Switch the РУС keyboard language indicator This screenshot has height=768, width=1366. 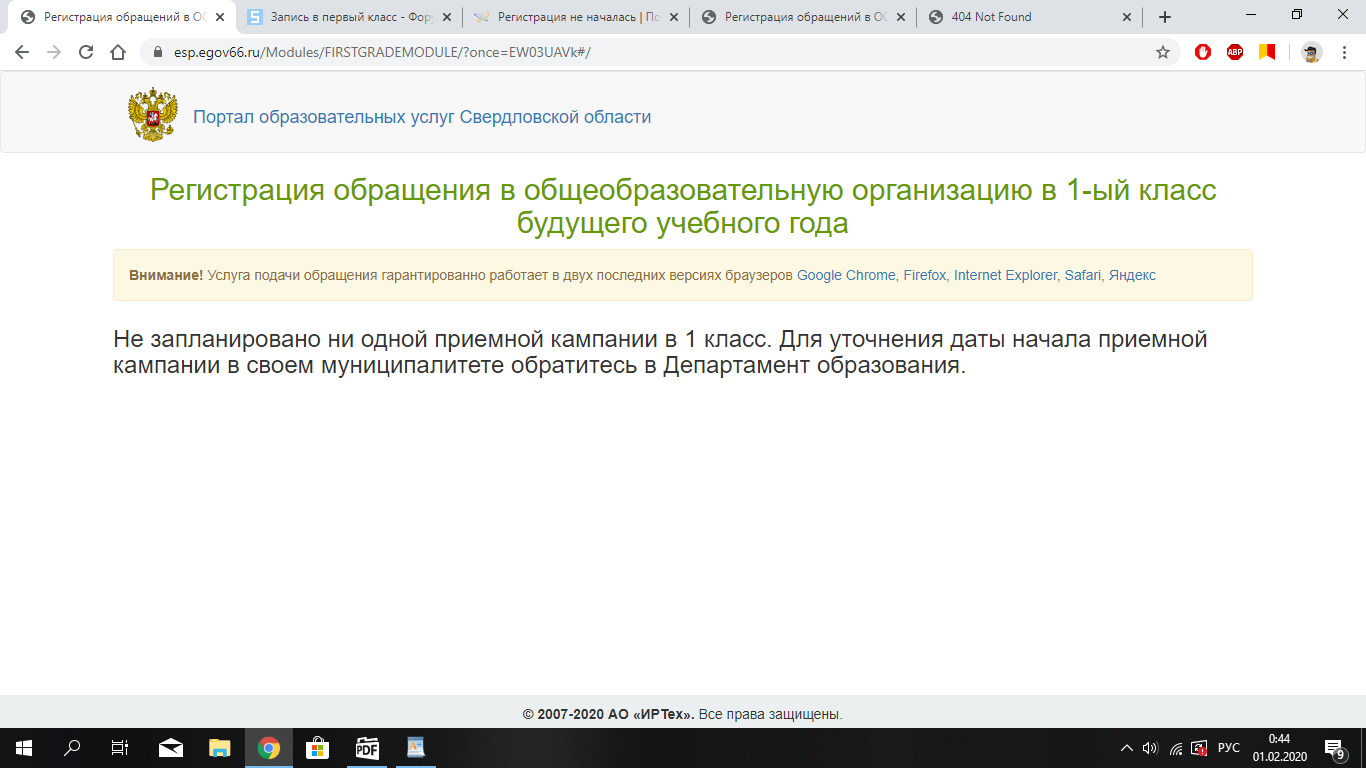tap(1229, 748)
